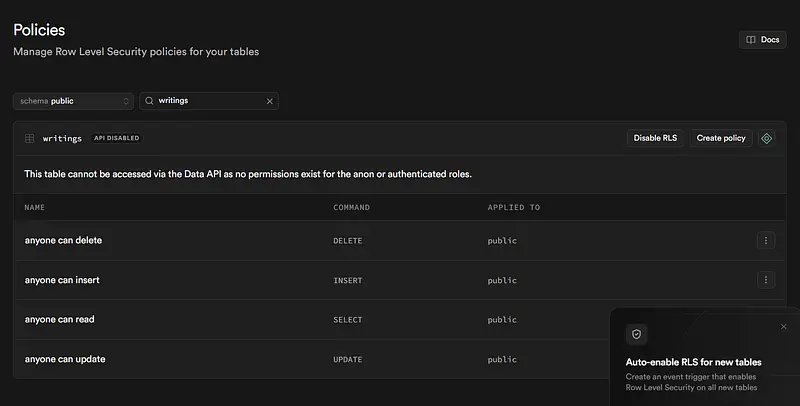Click the Create policy button
This screenshot has width=800, height=406.
click(721, 138)
